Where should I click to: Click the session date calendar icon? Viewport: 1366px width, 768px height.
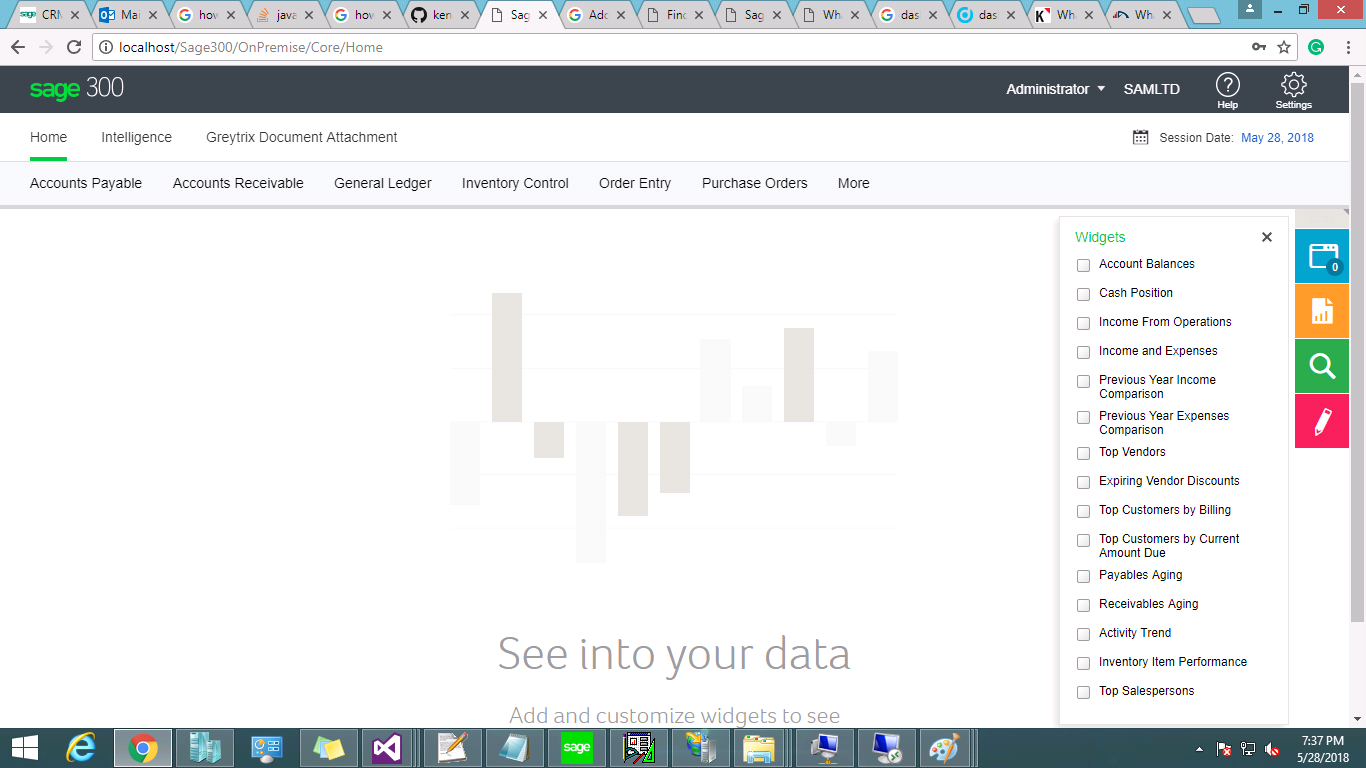pyautogui.click(x=1140, y=137)
